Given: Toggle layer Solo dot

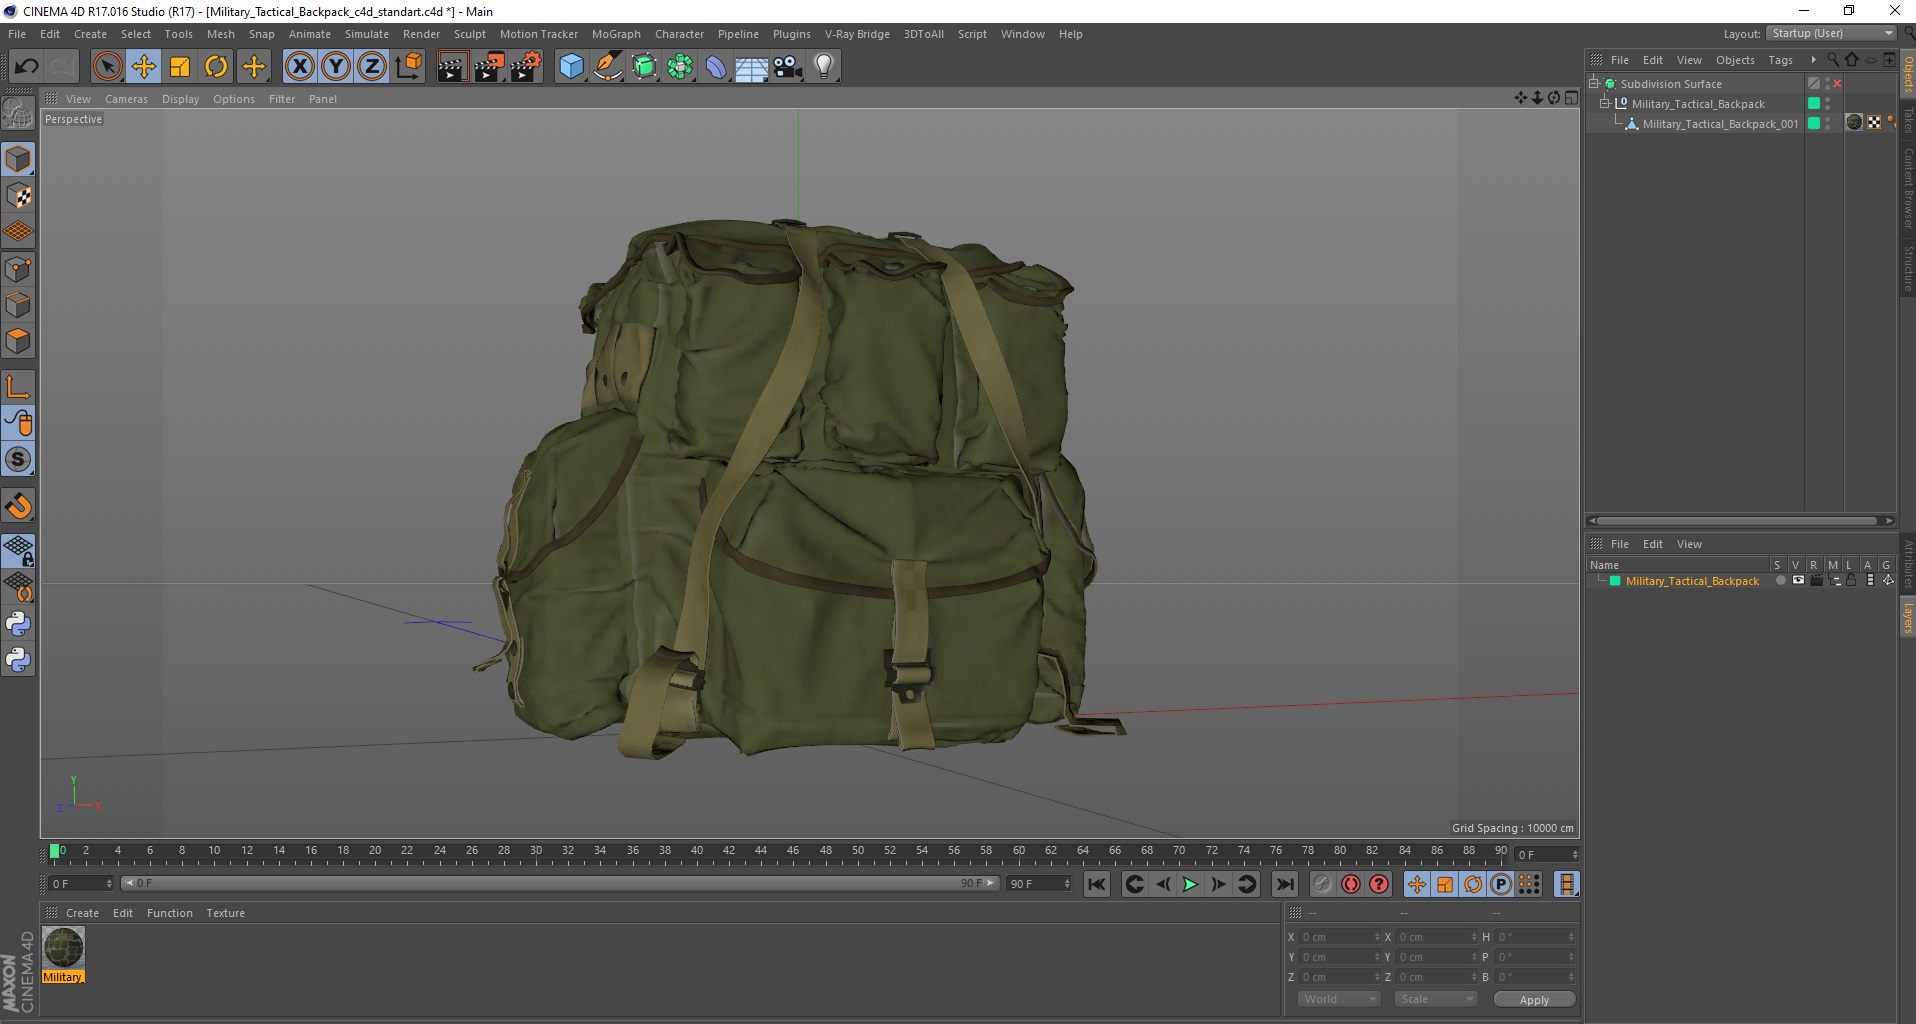Looking at the screenshot, I should 1780,581.
